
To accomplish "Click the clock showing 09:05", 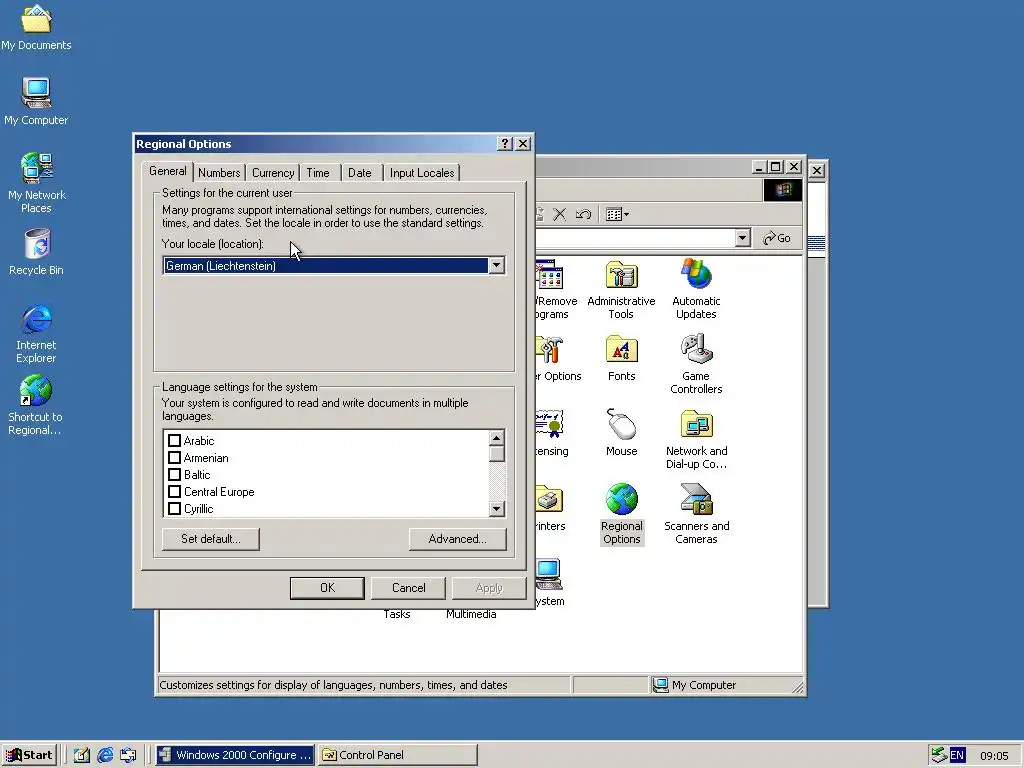I will pyautogui.click(x=994, y=756).
